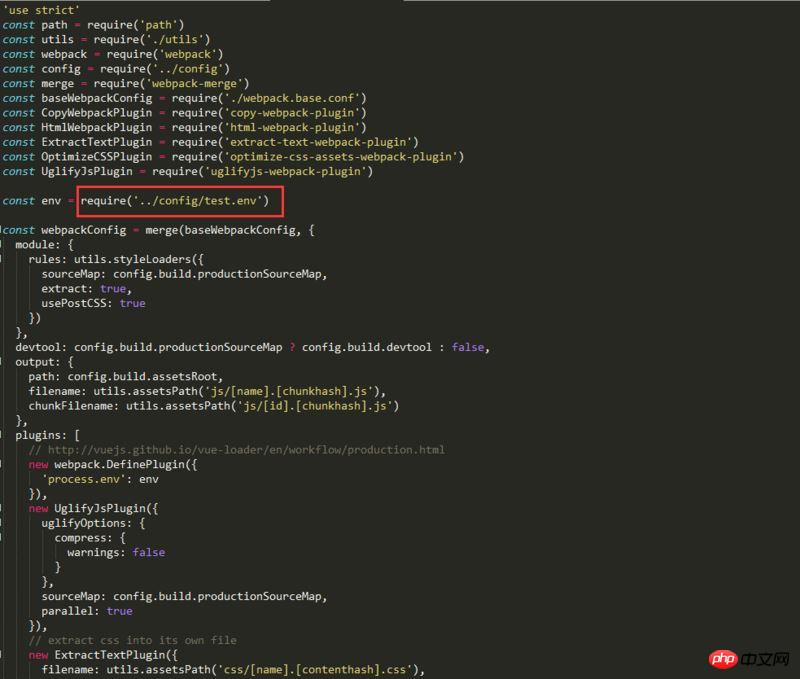
Task: Click the "uglifyOptions: {" key
Action: pos(93,523)
